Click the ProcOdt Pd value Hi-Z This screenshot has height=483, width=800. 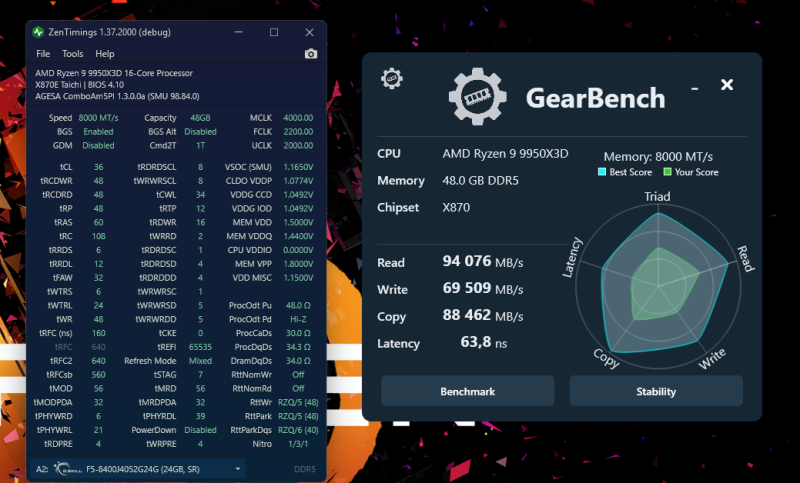pos(298,319)
